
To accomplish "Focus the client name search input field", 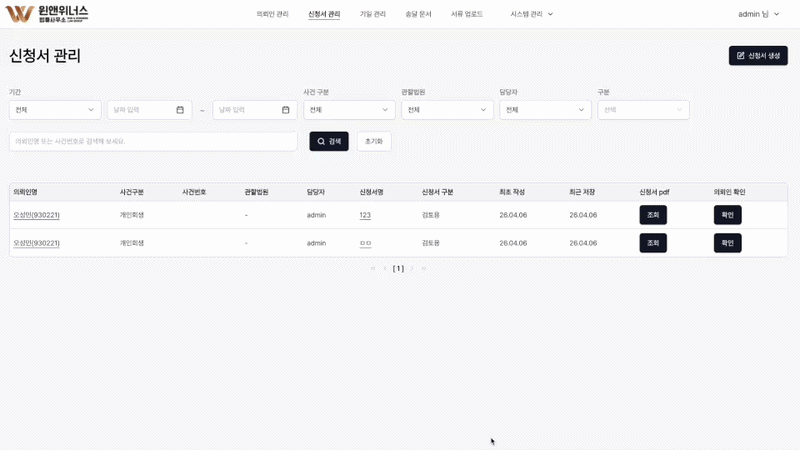I will [153, 142].
